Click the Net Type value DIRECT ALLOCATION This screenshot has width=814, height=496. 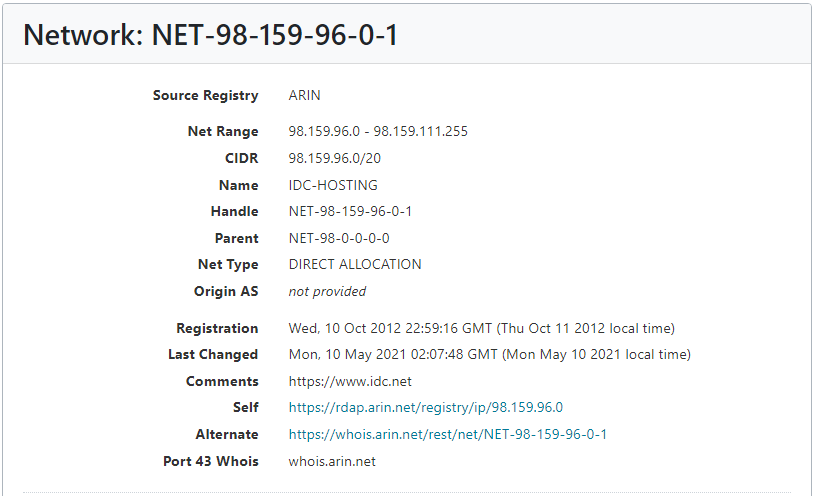tap(355, 264)
